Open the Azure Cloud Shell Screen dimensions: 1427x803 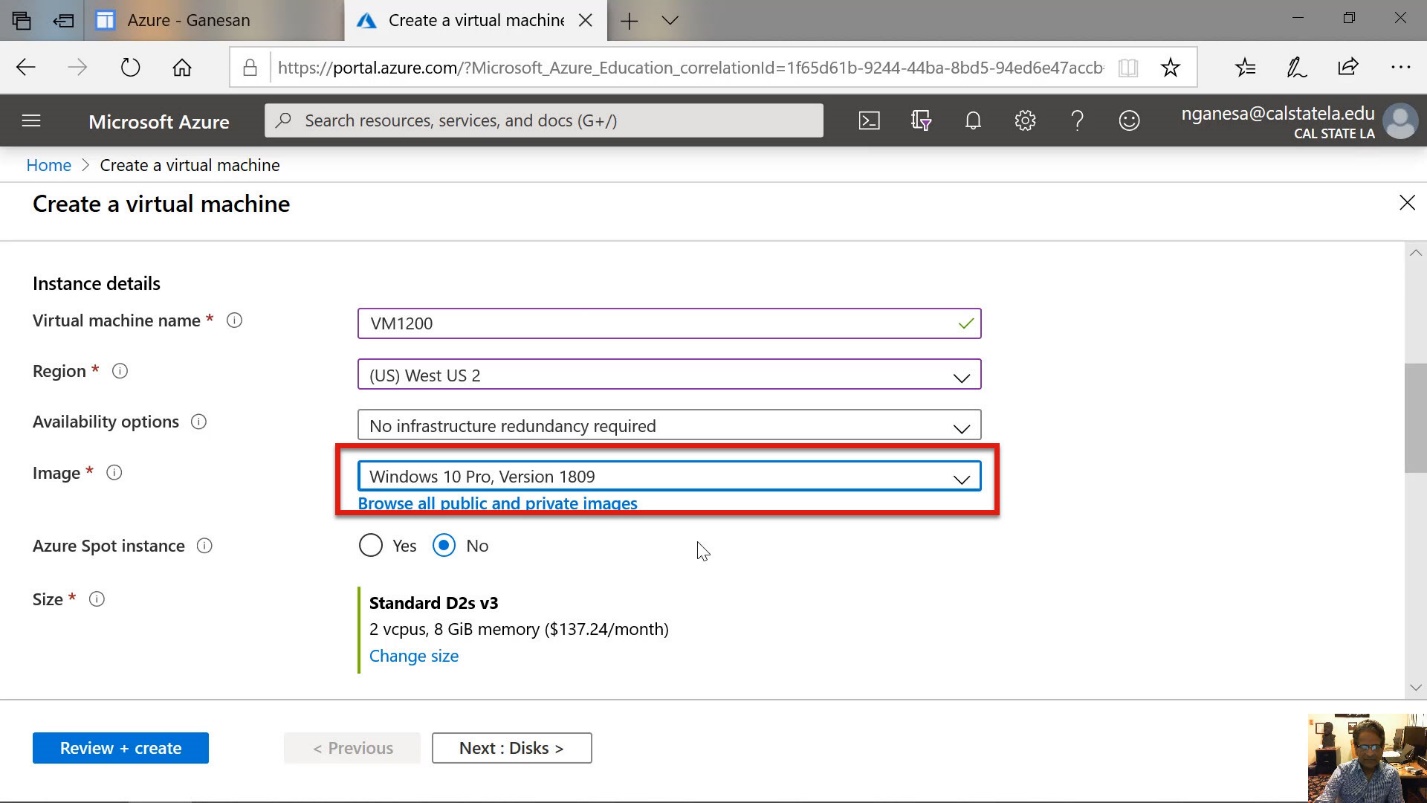(x=868, y=120)
